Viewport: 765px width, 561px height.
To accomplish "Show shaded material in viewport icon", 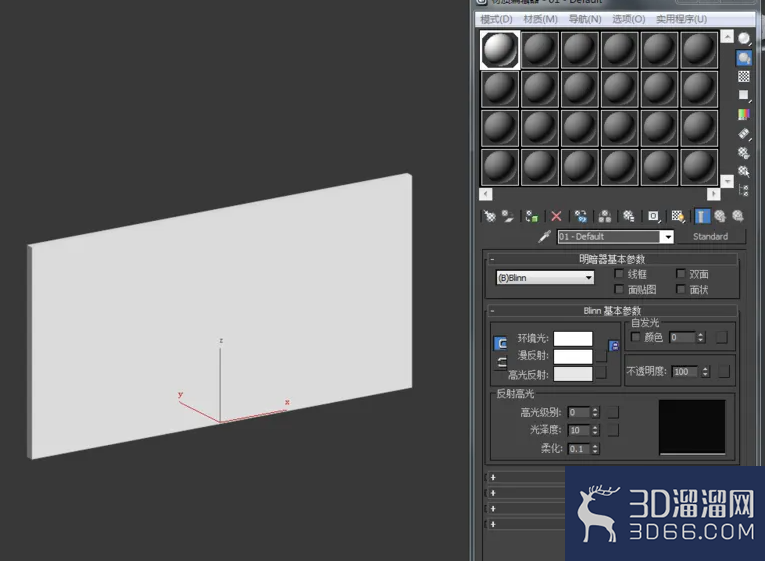I will point(678,216).
